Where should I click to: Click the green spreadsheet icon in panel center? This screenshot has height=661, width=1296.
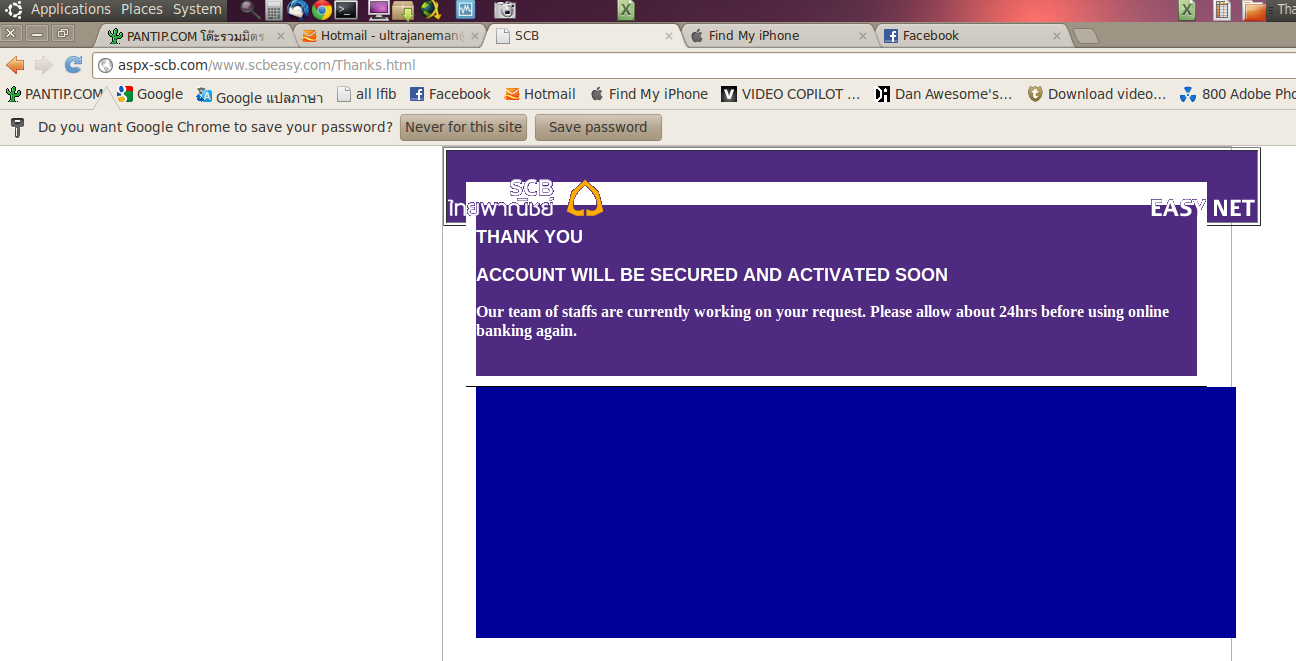click(x=626, y=10)
